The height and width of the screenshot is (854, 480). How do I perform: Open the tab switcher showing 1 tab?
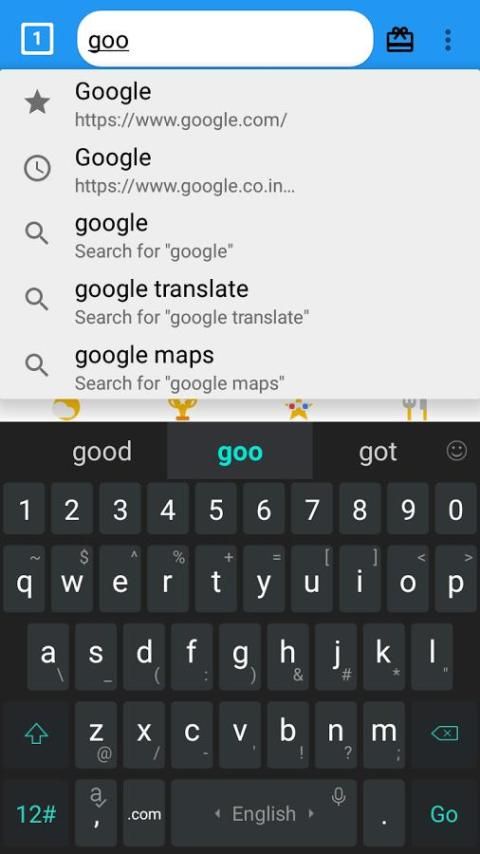[37, 39]
